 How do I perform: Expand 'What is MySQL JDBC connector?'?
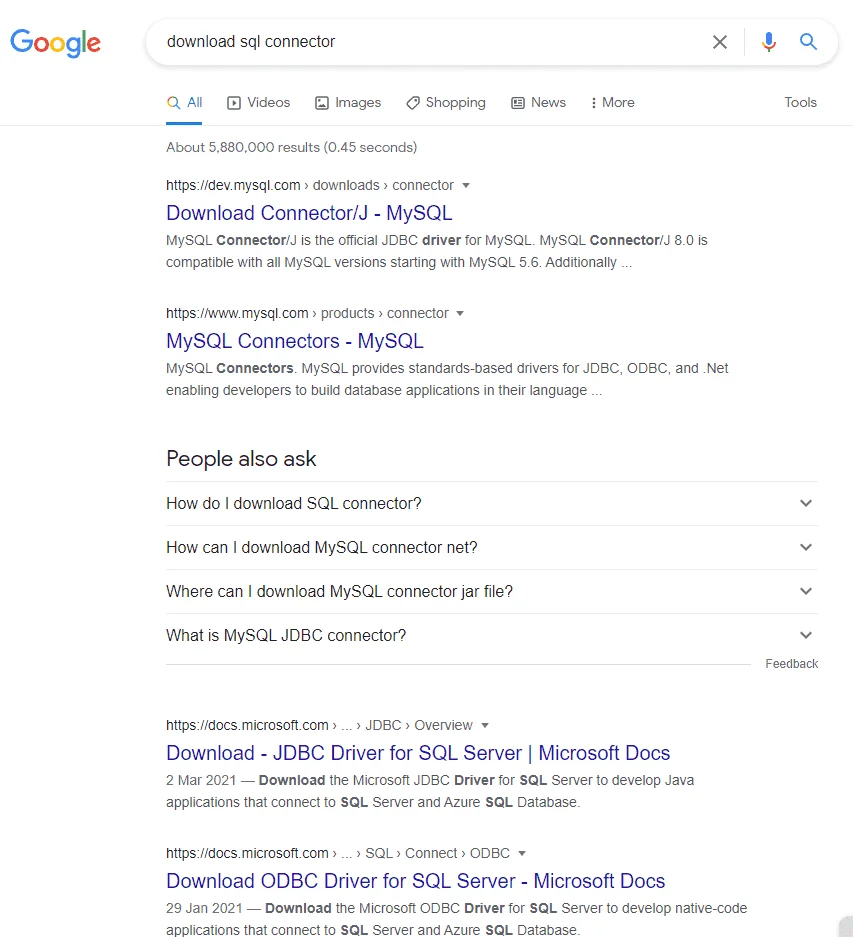click(x=491, y=636)
